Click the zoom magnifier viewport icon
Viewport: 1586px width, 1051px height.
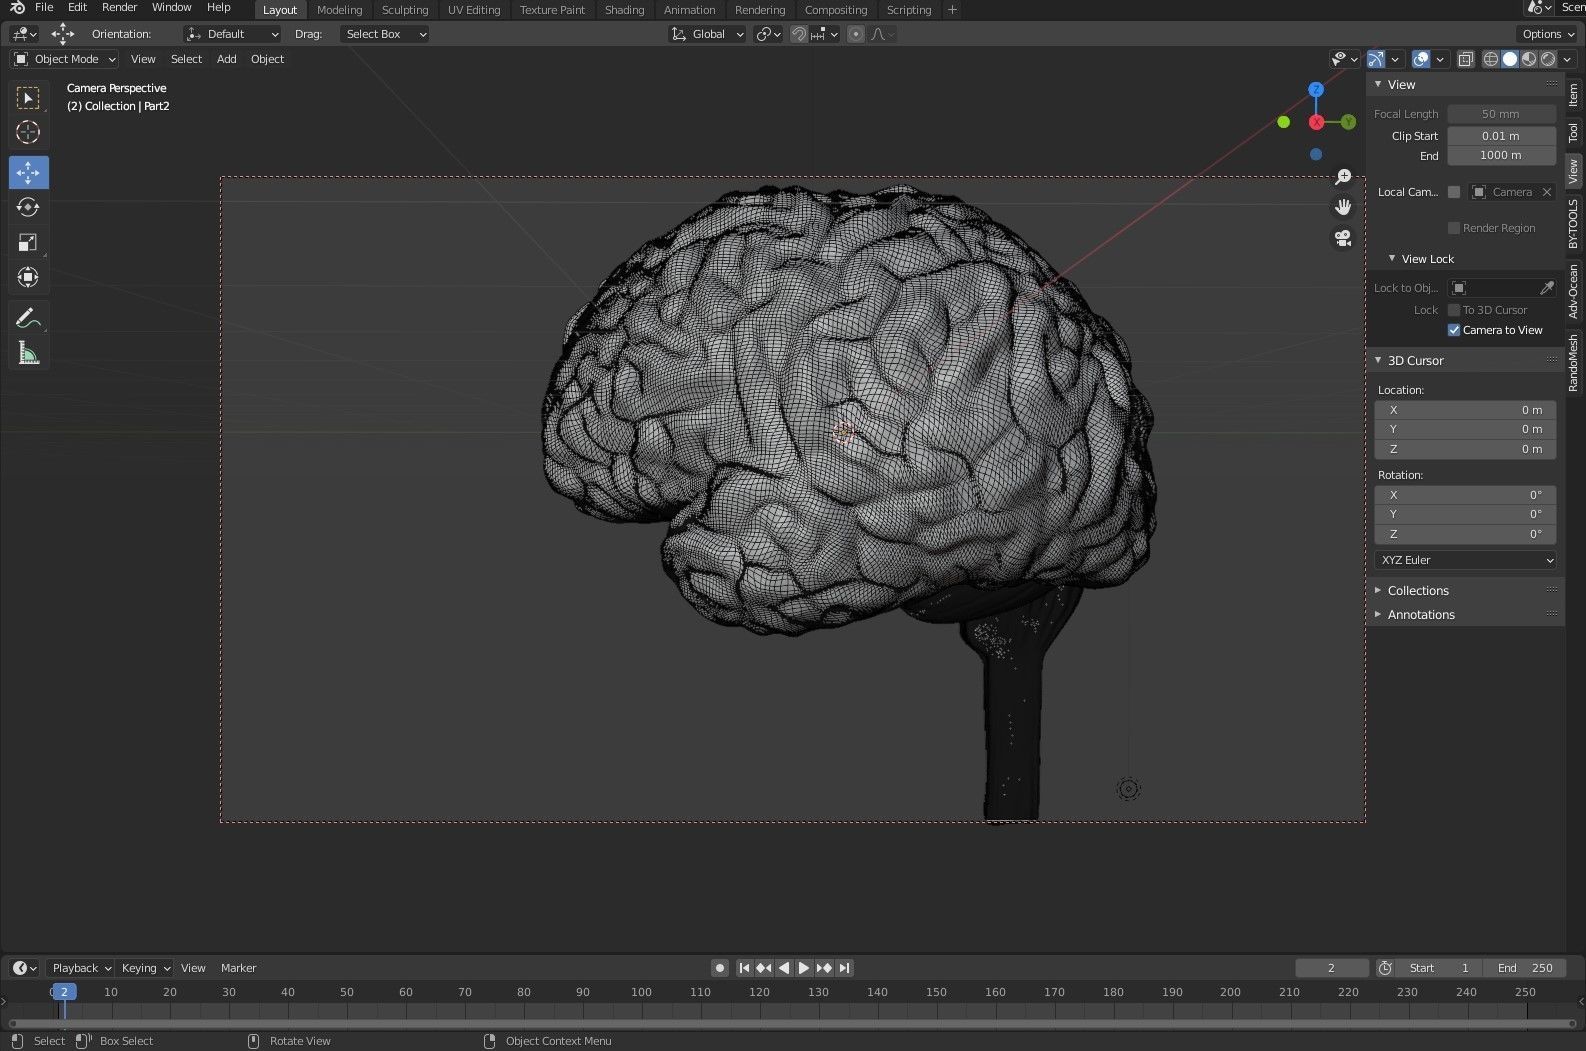1343,177
